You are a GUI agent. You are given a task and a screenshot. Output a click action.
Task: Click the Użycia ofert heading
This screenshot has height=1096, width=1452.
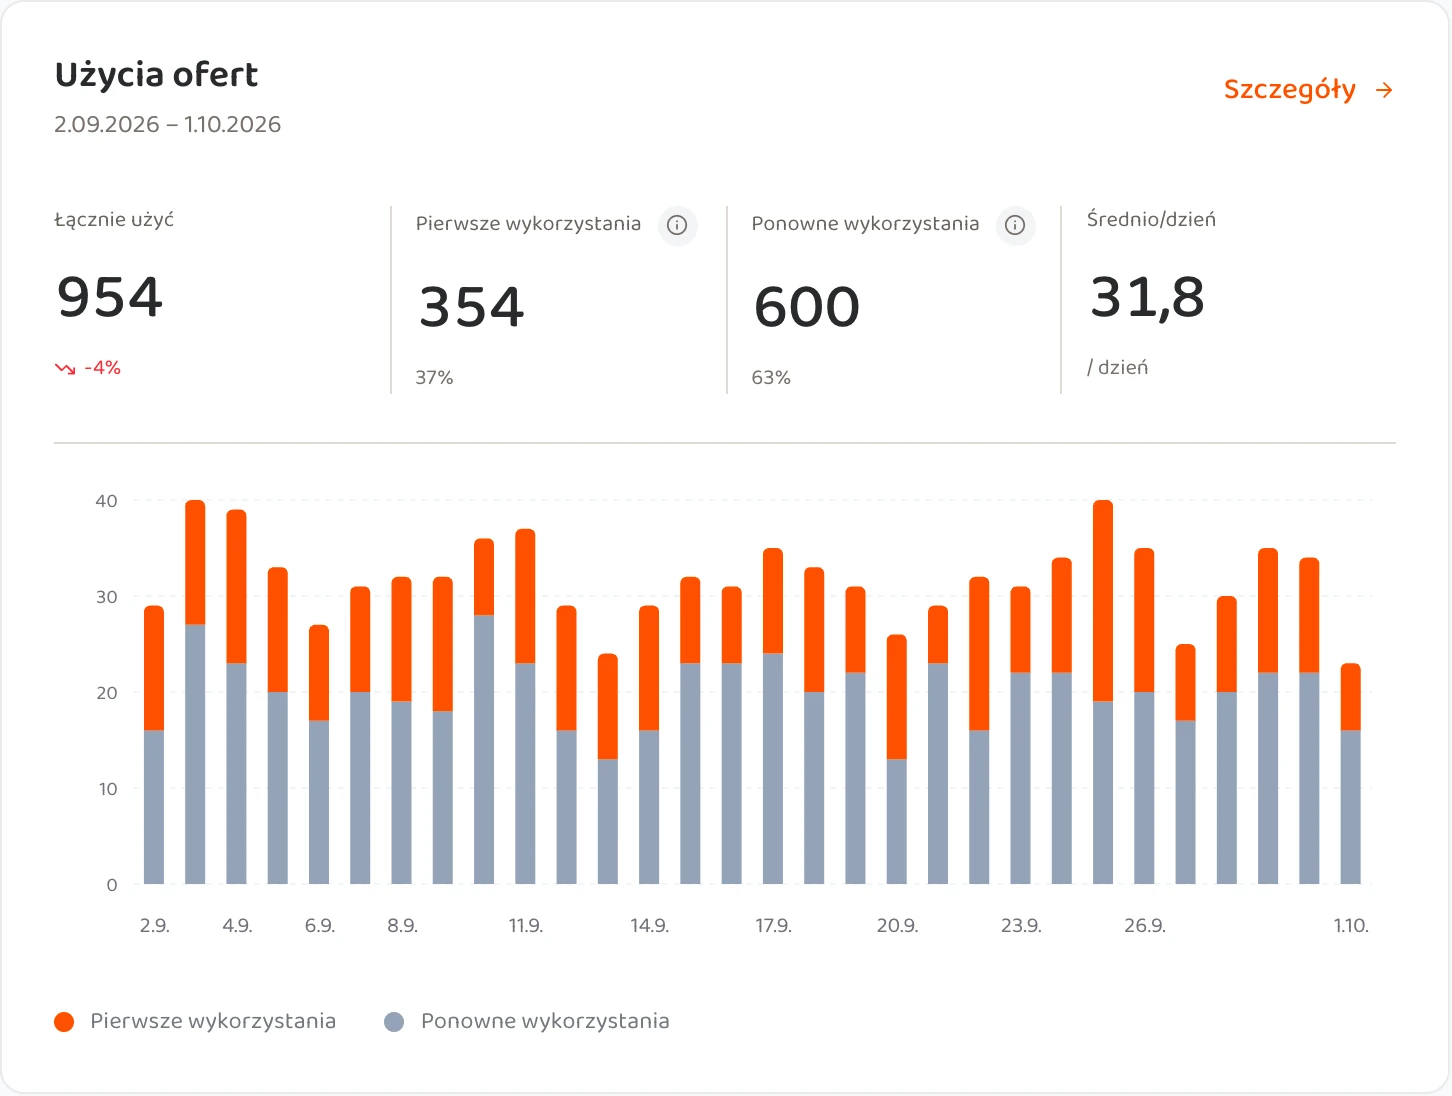(156, 75)
